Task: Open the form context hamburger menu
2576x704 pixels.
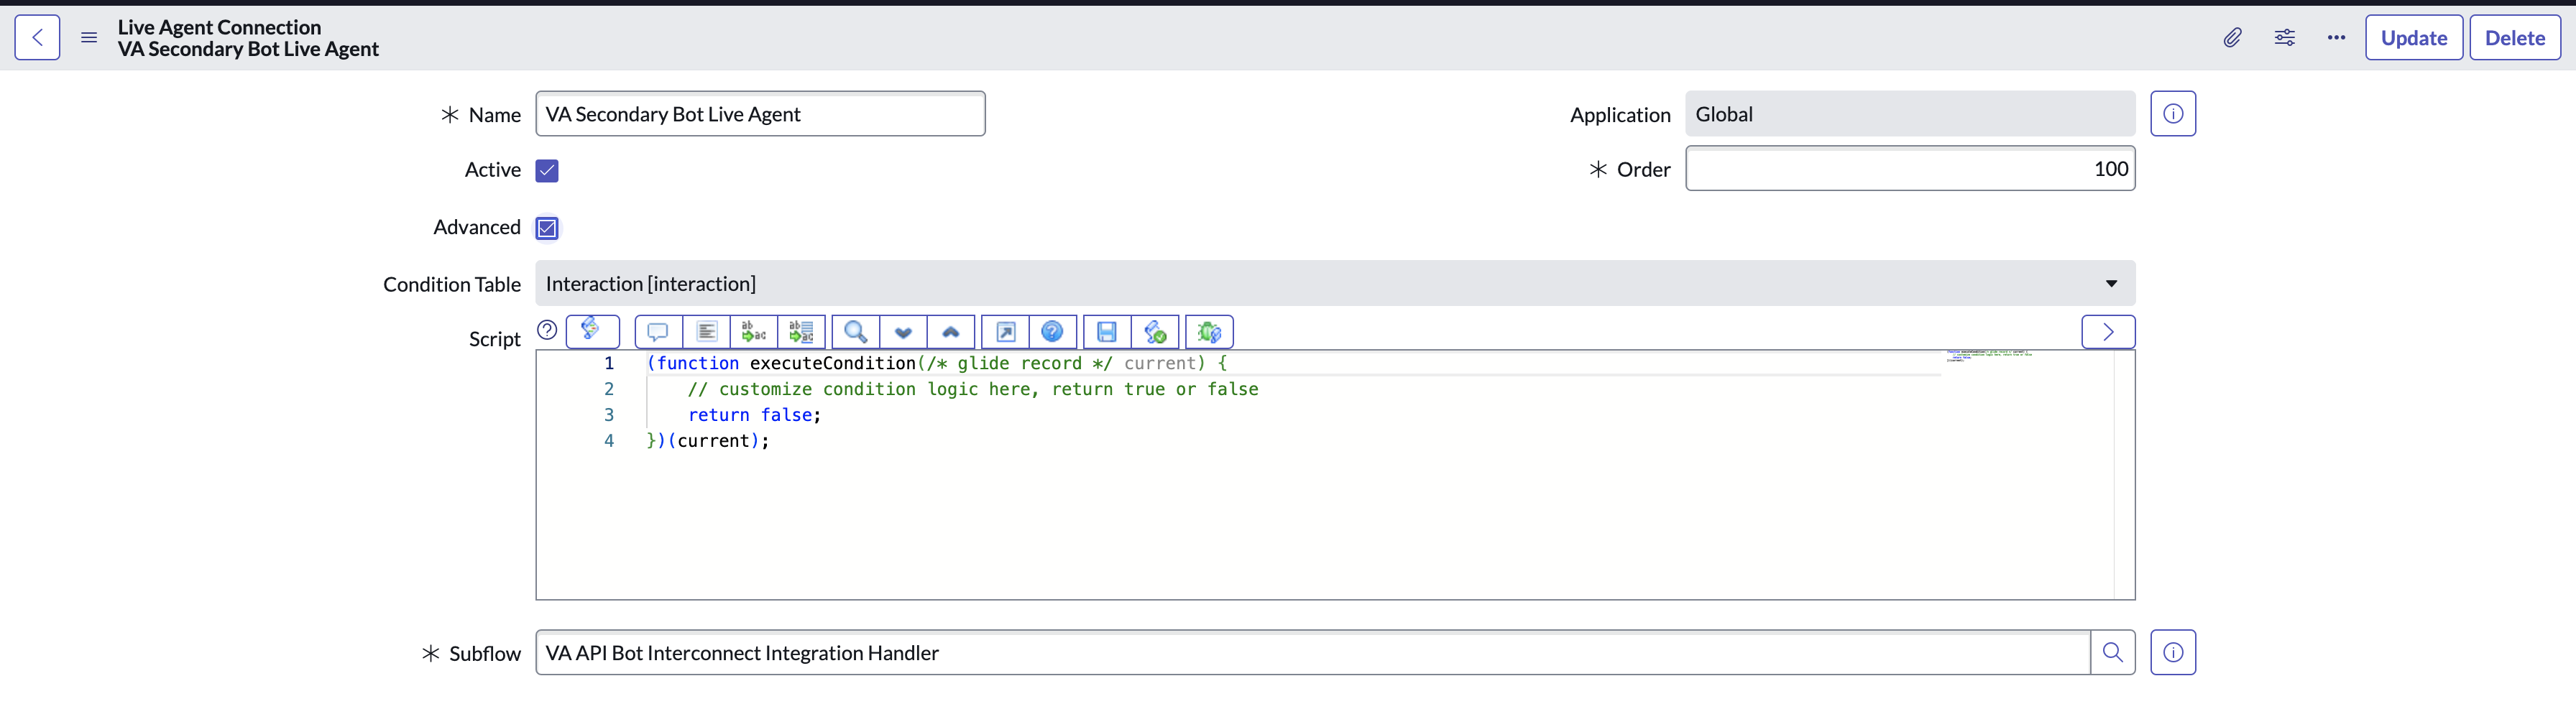Action: click(89, 38)
